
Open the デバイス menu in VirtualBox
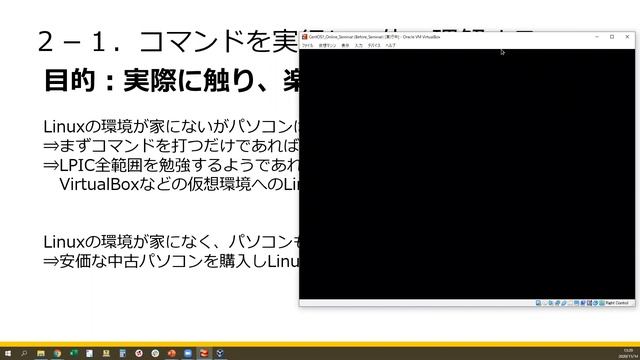[x=374, y=45]
